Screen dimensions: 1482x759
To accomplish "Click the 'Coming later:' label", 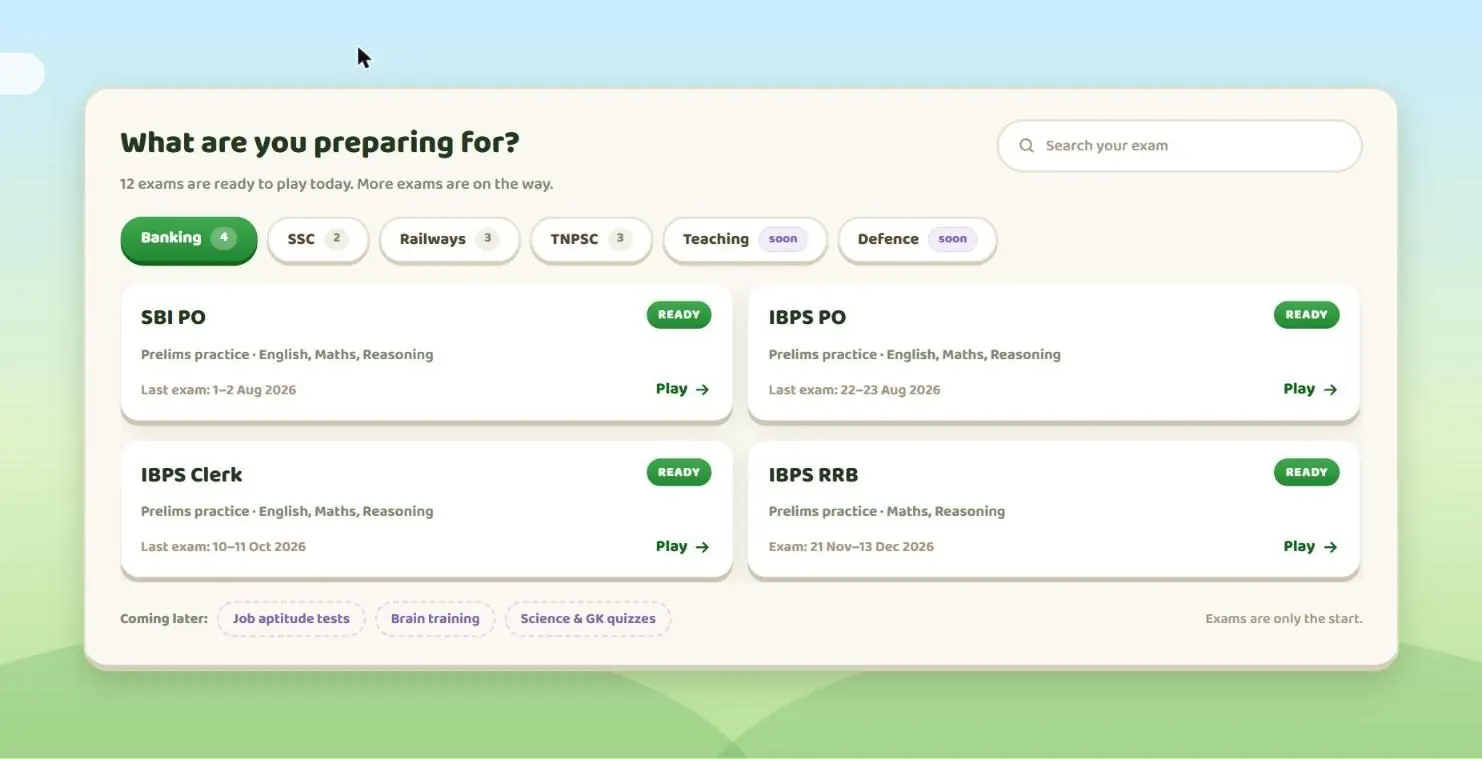I will [164, 619].
